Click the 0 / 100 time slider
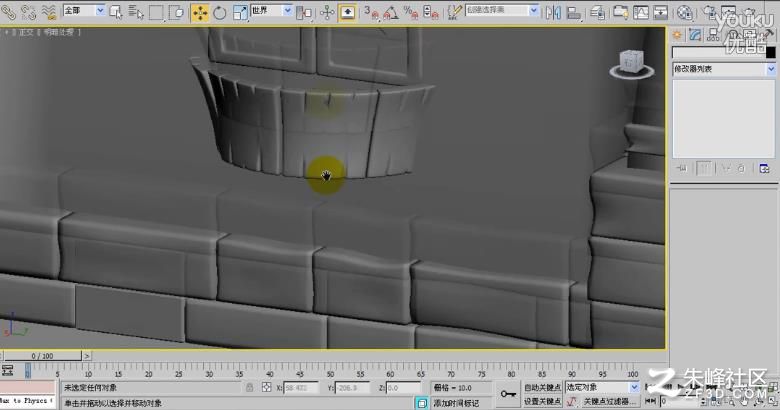 (42, 356)
